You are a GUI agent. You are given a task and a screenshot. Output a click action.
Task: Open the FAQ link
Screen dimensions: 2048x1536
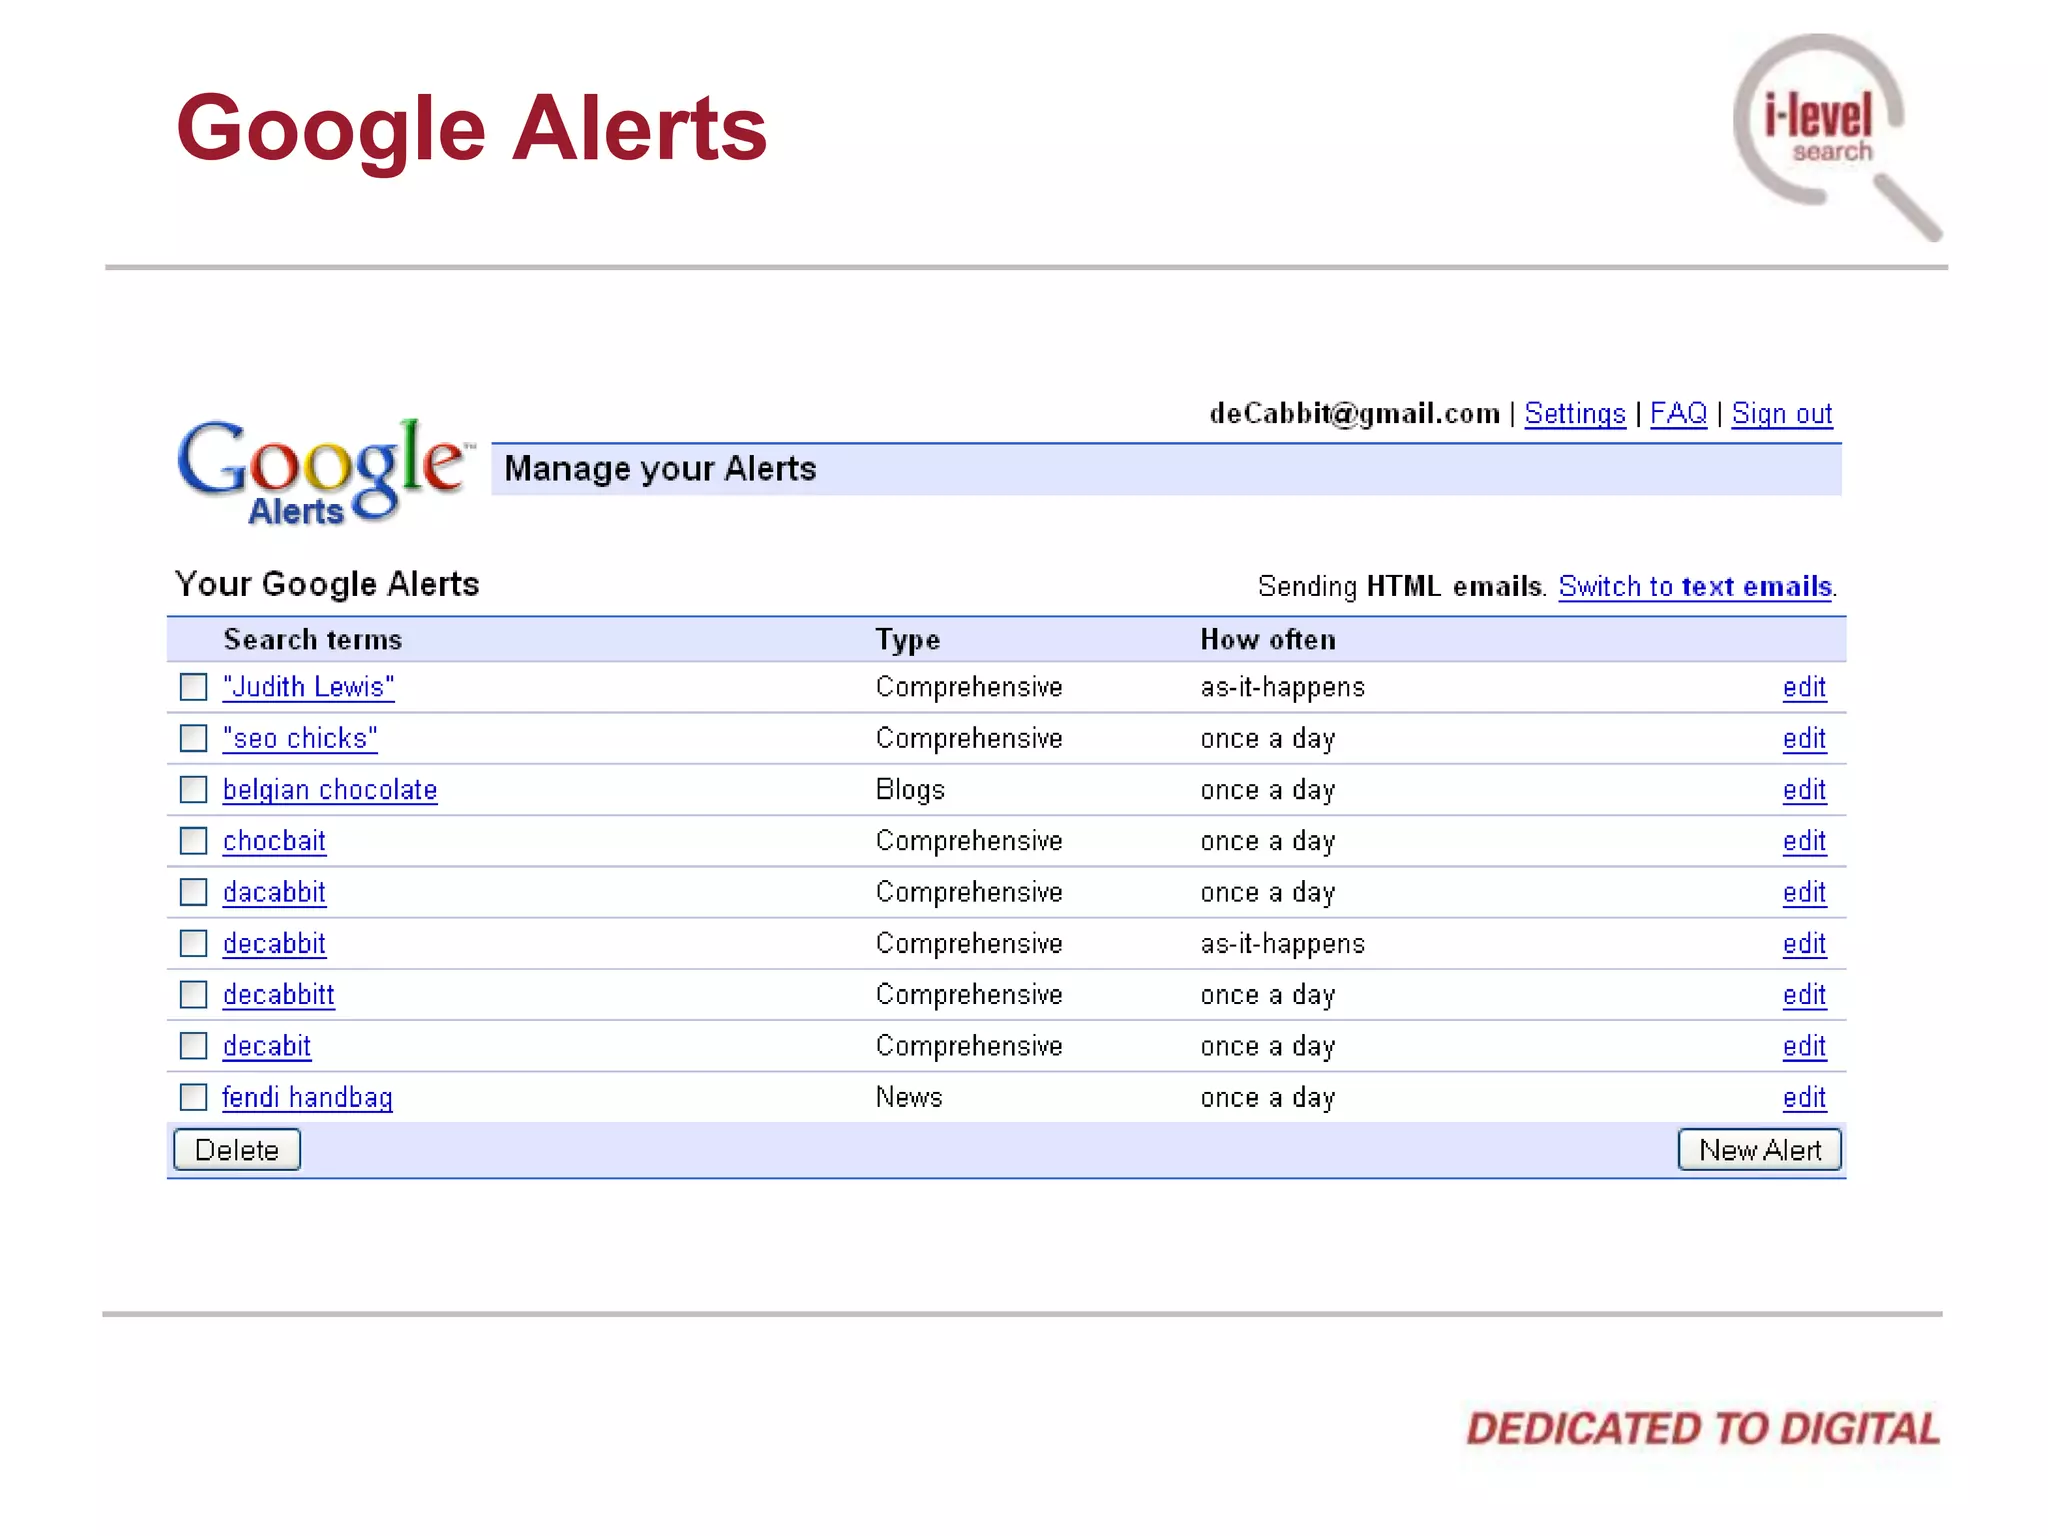pos(1678,413)
